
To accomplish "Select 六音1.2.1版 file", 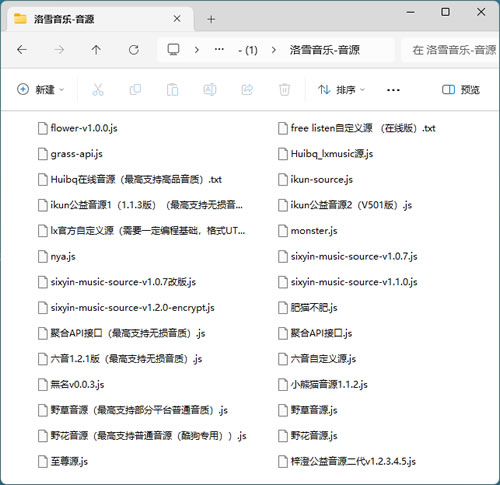I will pyautogui.click(x=120, y=359).
